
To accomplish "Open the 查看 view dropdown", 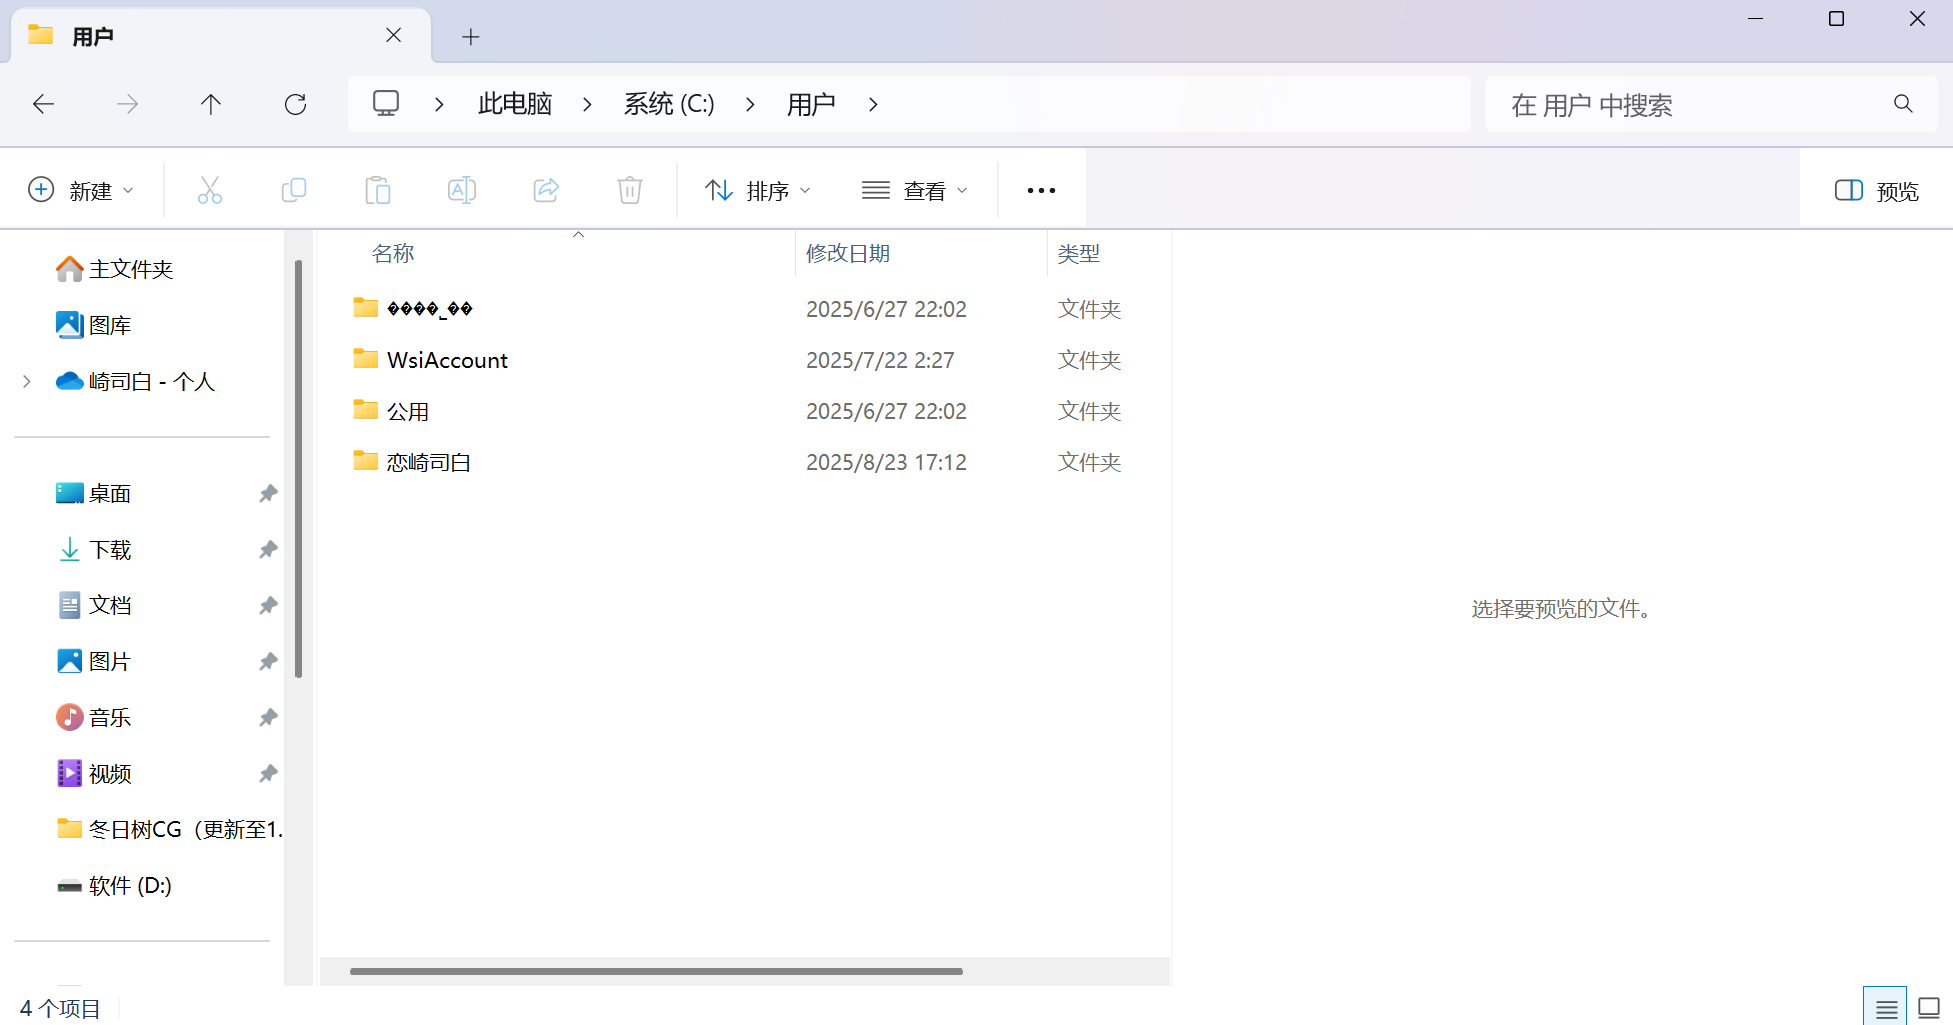I will (x=915, y=190).
